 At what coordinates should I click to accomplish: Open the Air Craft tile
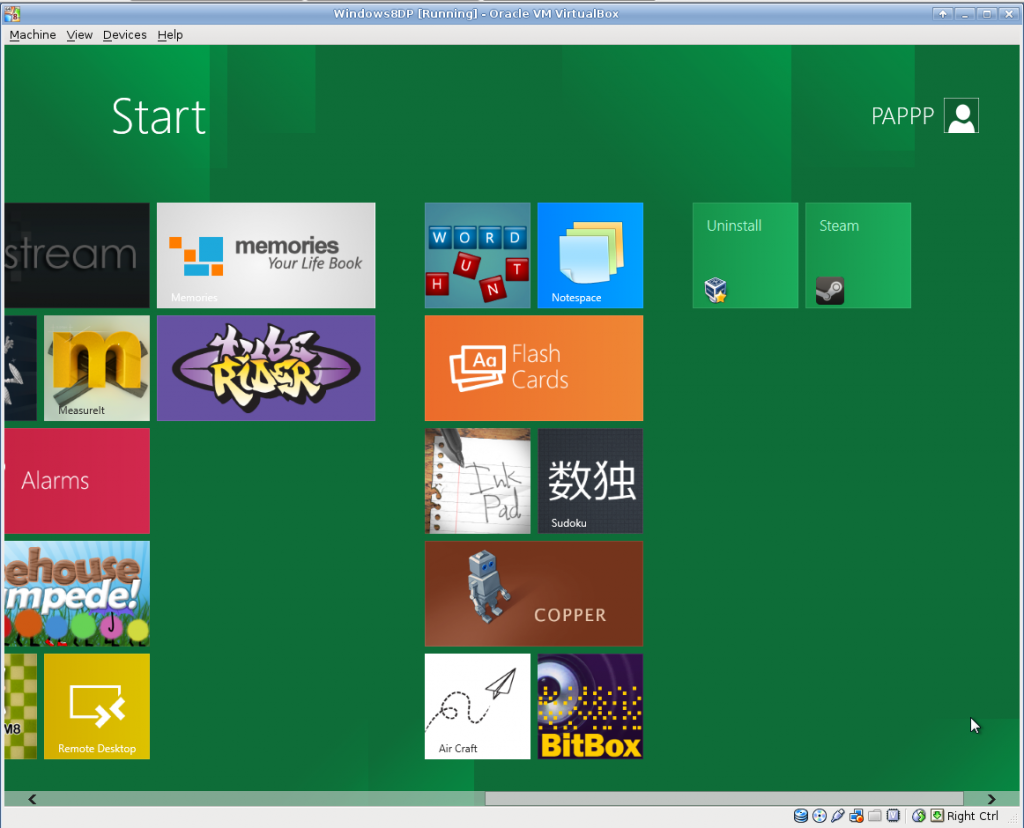coord(477,706)
